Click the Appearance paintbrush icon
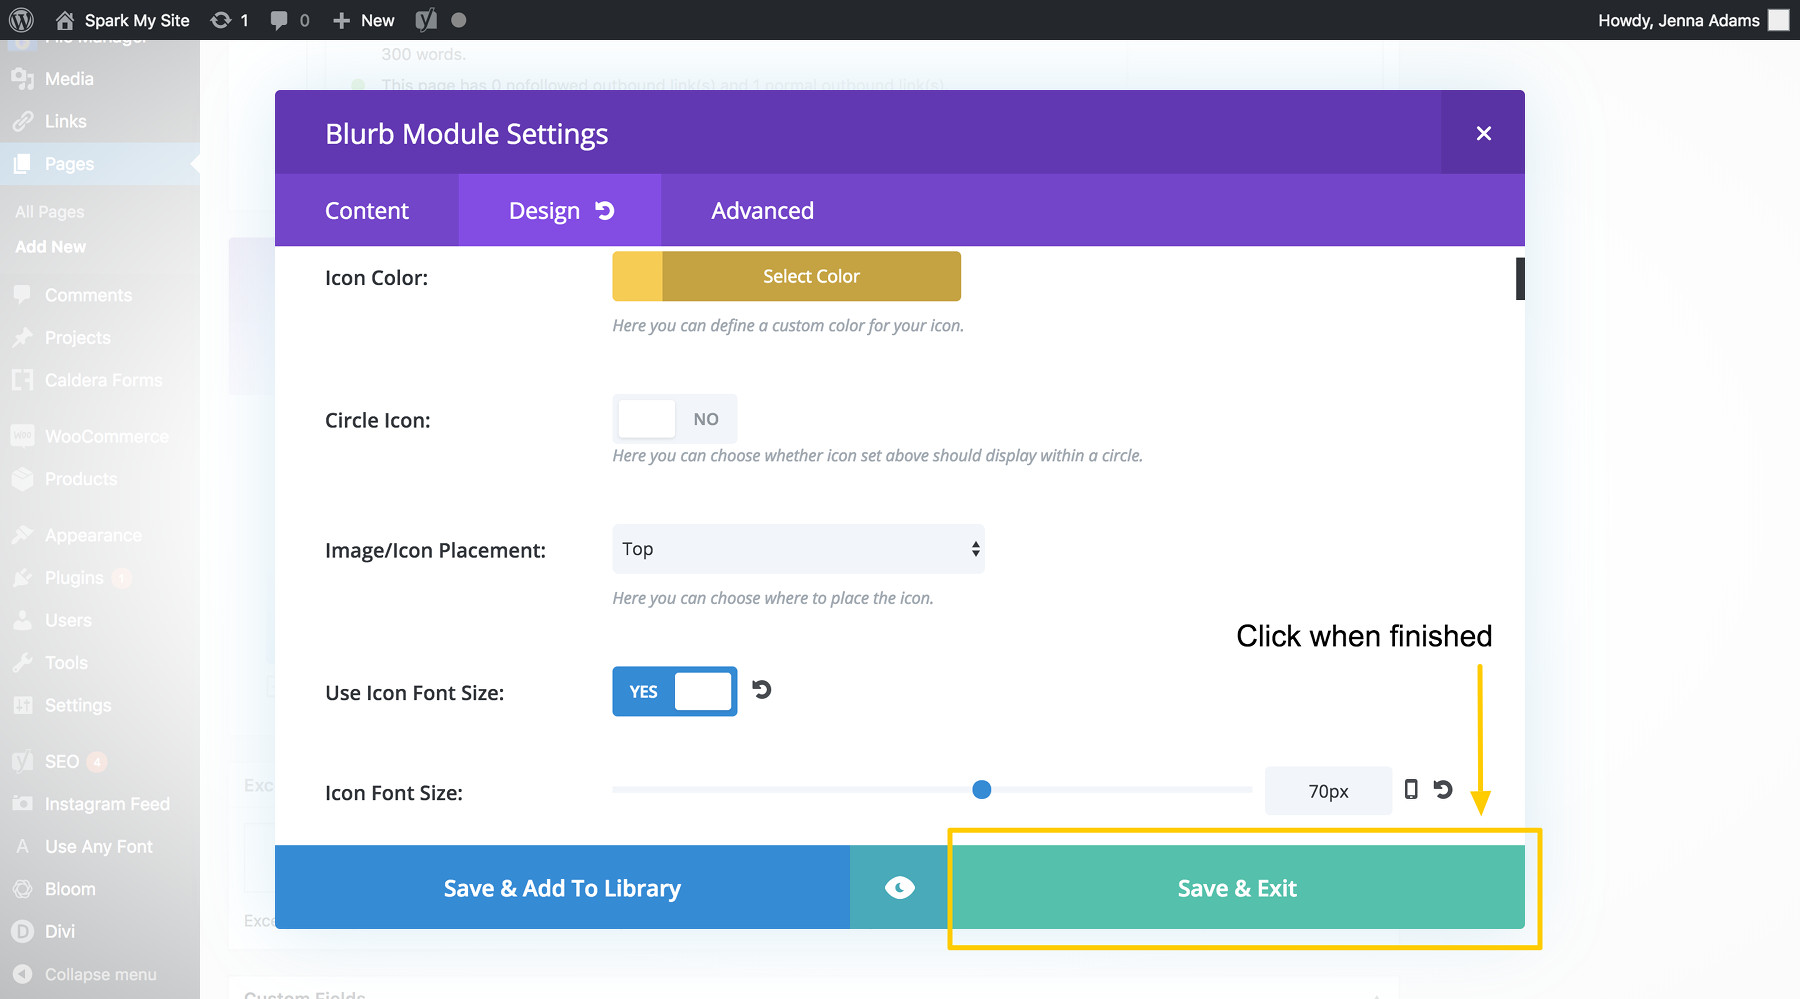1800x999 pixels. click(22, 536)
